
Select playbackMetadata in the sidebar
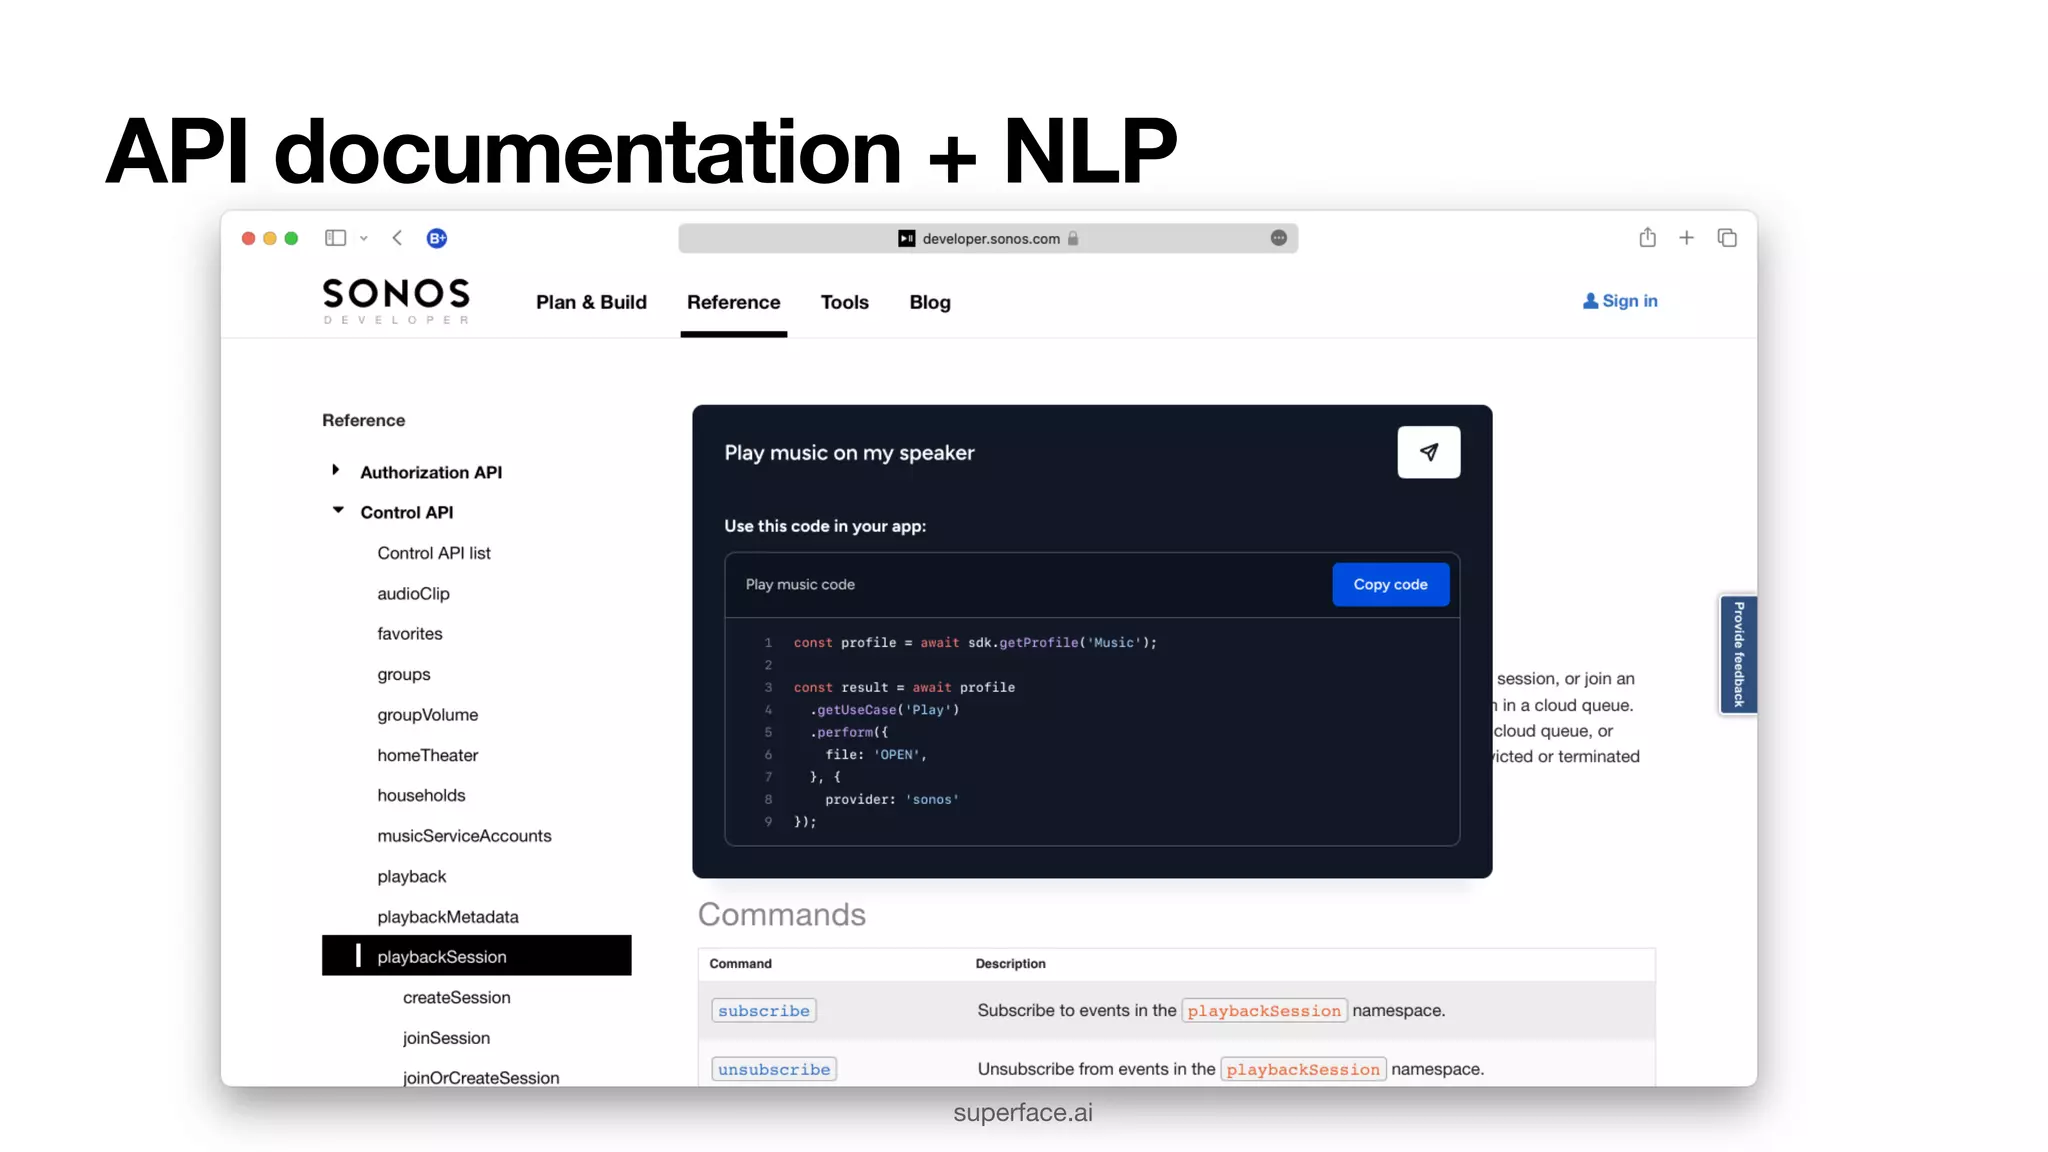pyautogui.click(x=447, y=917)
